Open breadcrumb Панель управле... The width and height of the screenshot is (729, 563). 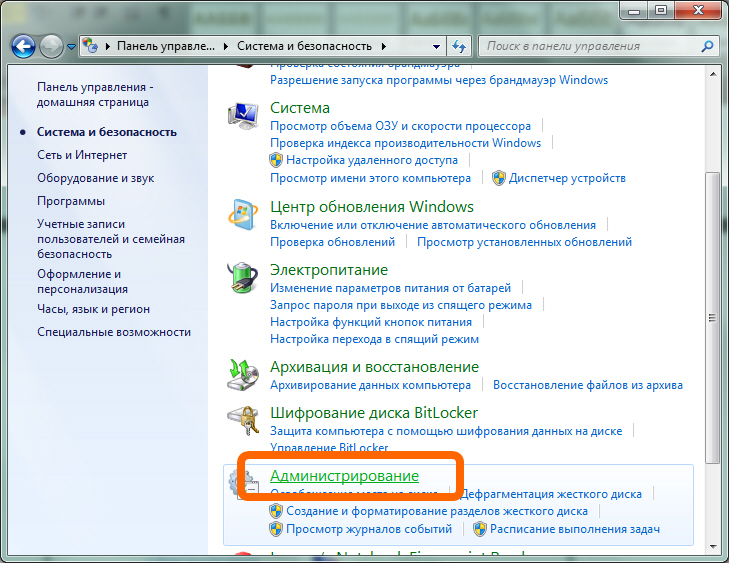click(166, 46)
